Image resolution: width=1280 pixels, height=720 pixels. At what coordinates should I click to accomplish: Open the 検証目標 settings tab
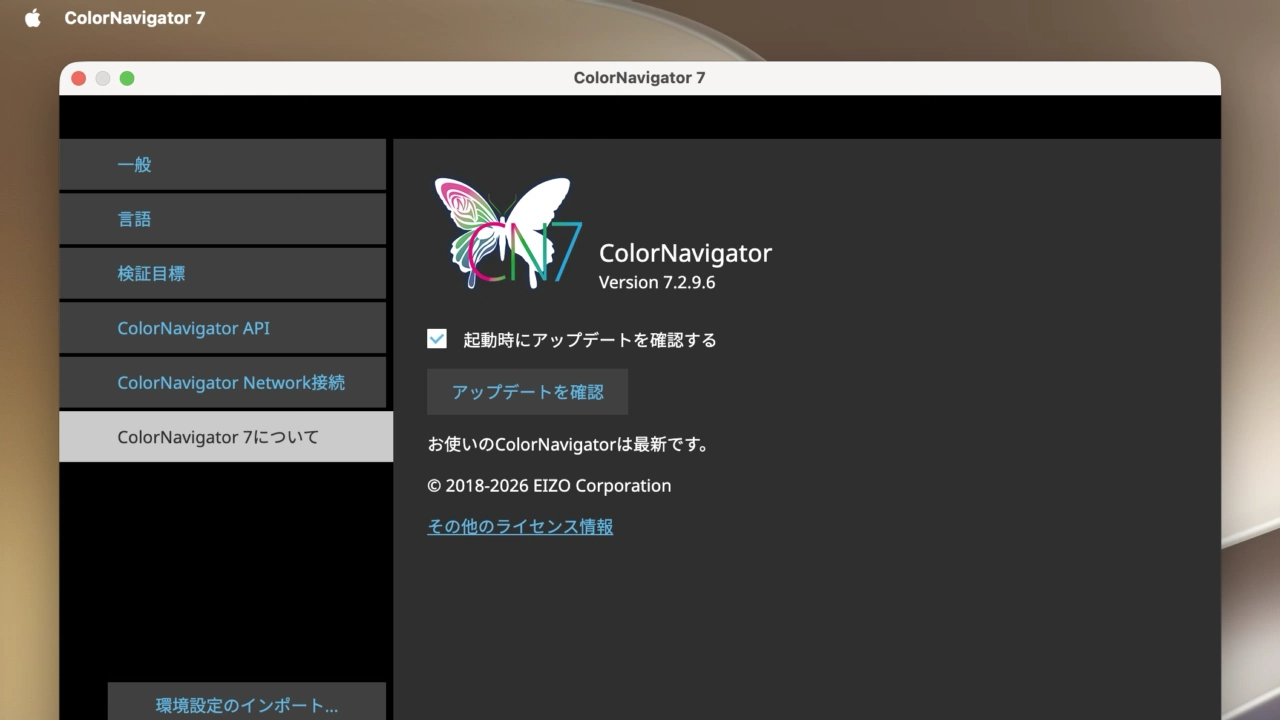pos(222,273)
